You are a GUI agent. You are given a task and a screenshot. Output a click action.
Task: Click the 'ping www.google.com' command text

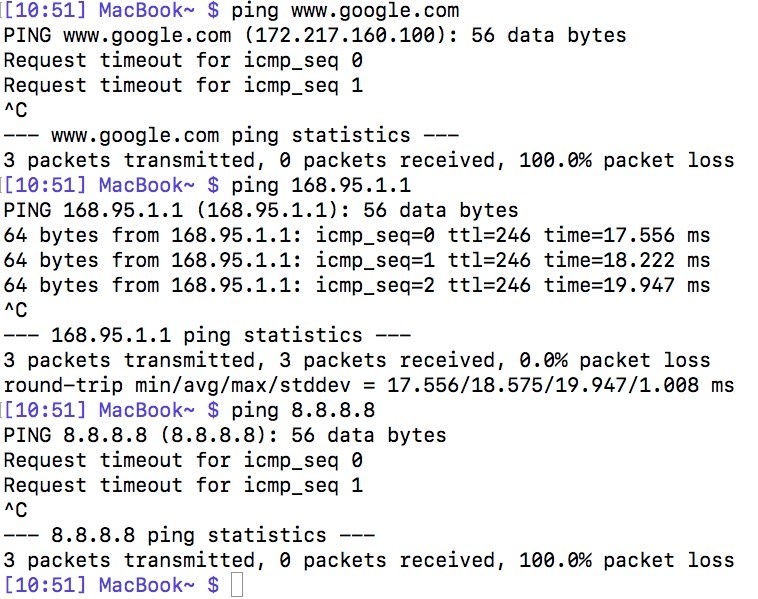point(344,11)
